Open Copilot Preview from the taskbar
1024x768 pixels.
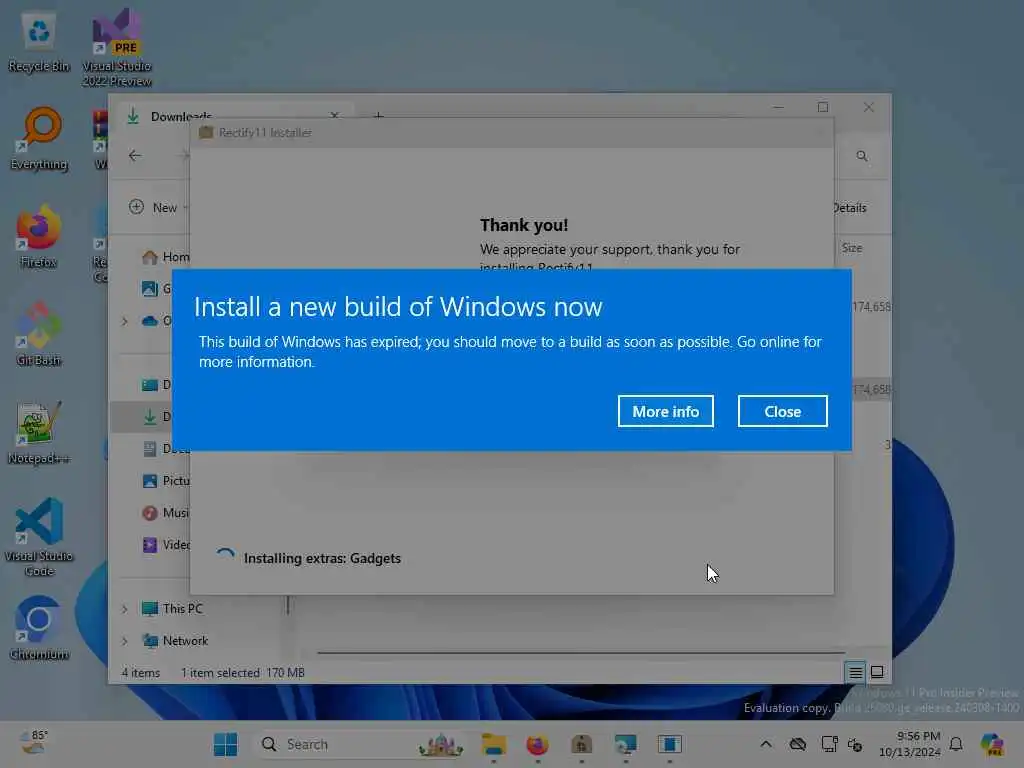coord(992,744)
